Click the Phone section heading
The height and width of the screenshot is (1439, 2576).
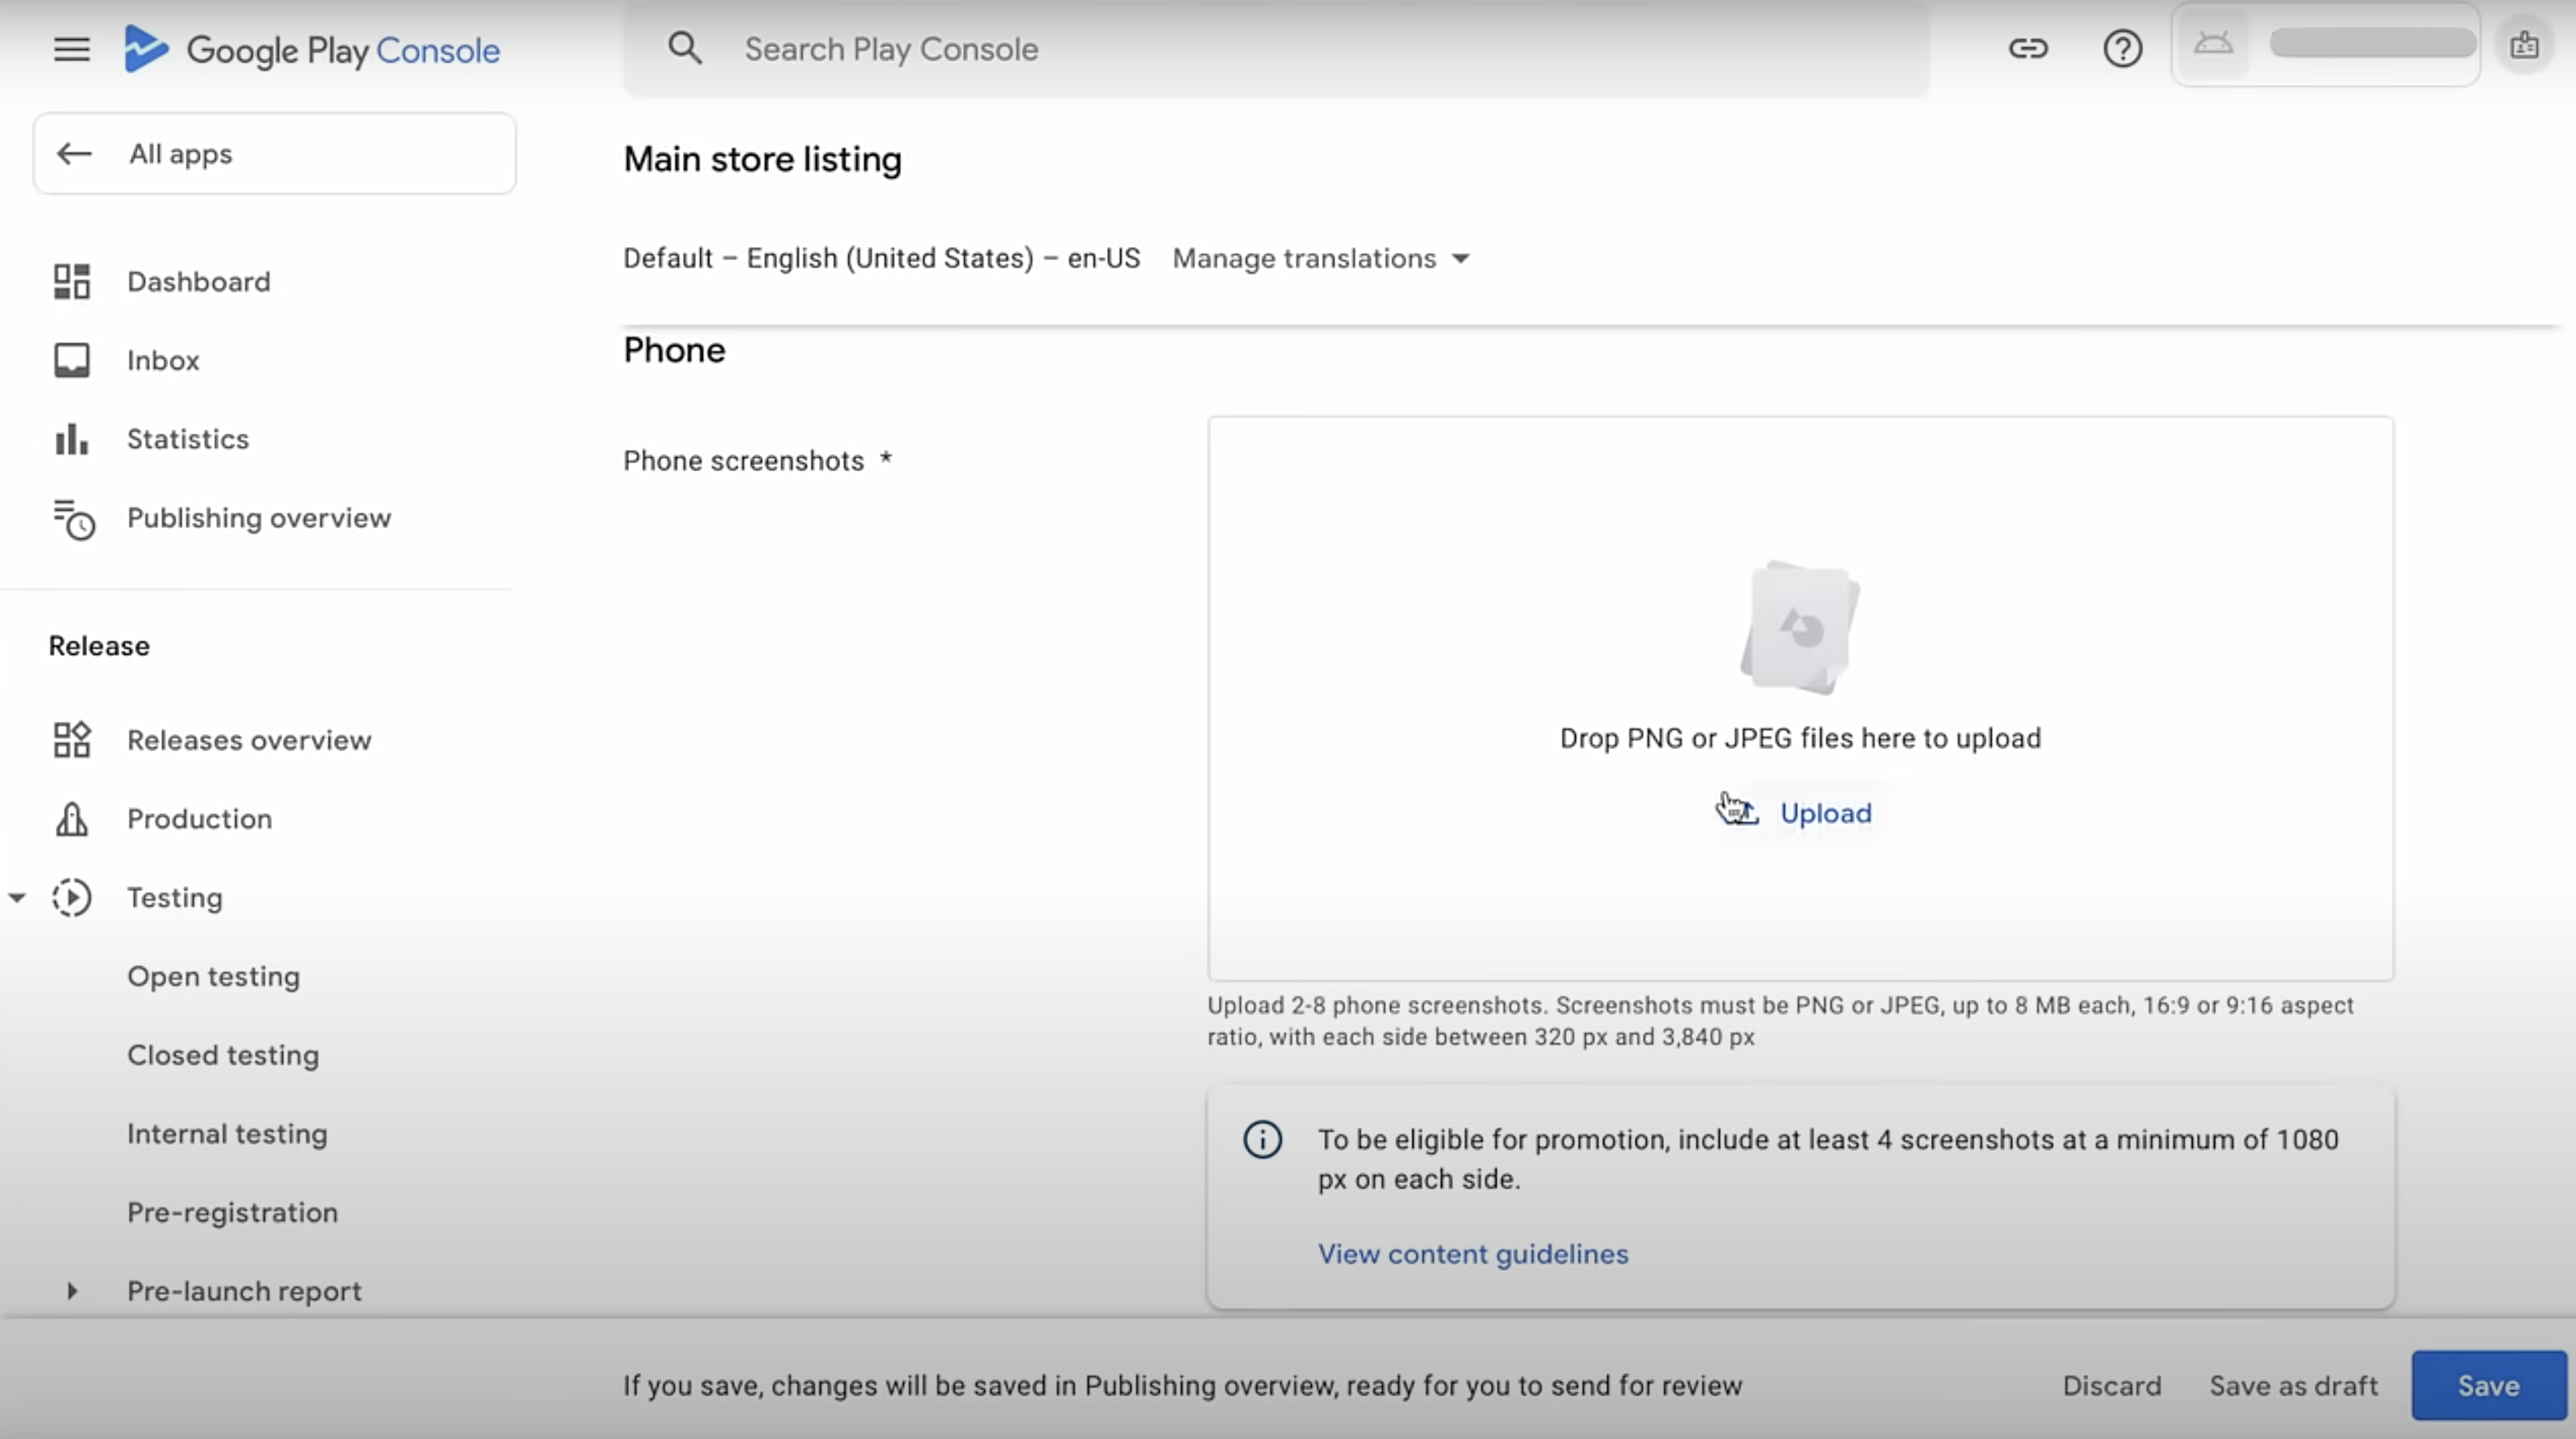click(674, 350)
